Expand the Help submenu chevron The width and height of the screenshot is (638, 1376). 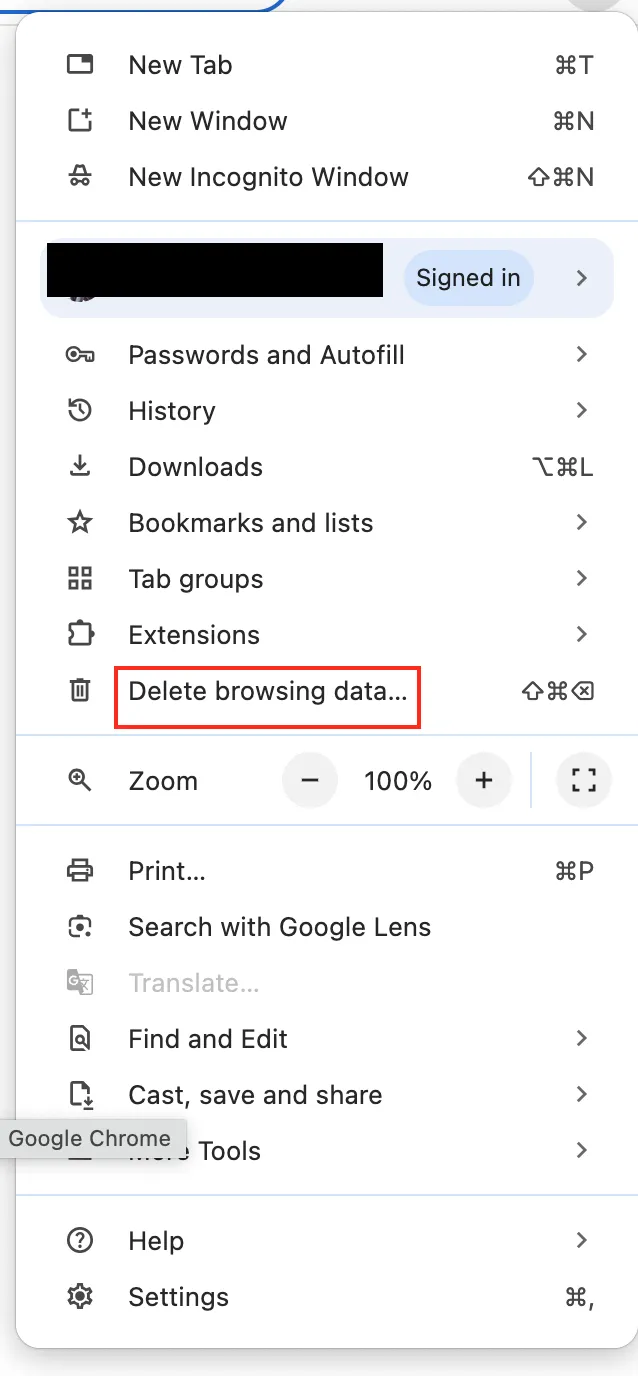tap(582, 1241)
